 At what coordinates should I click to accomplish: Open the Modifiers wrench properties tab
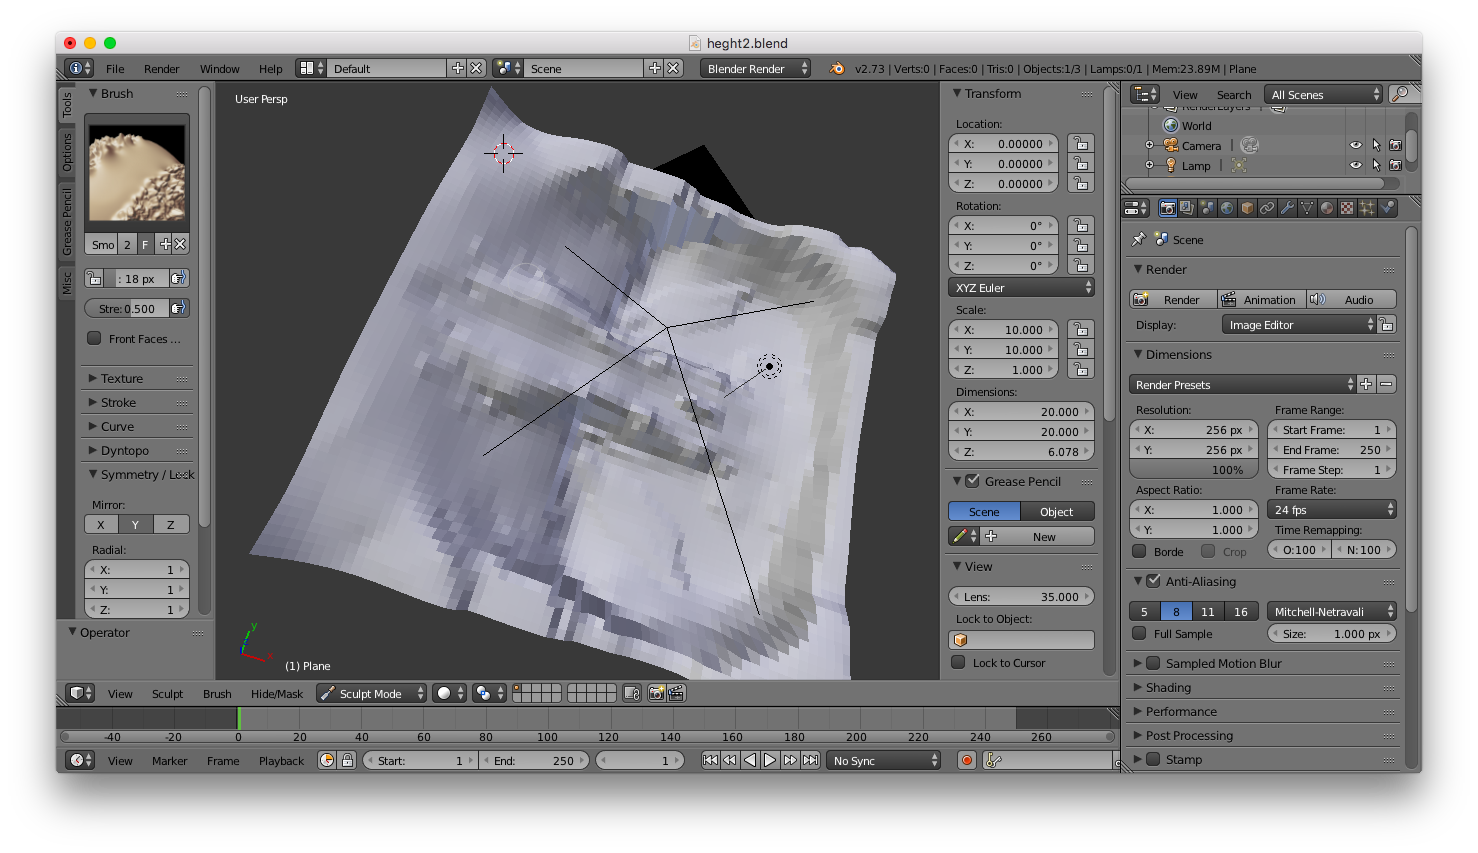click(1287, 208)
